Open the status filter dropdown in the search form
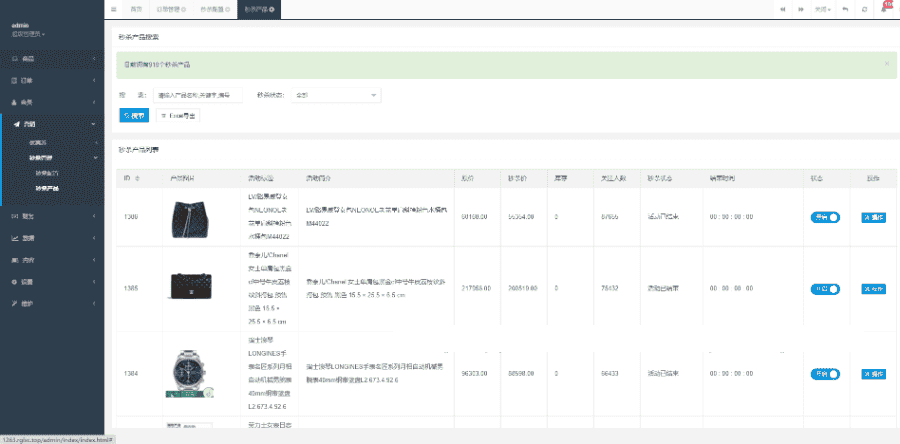The width and height of the screenshot is (900, 444). coord(336,95)
